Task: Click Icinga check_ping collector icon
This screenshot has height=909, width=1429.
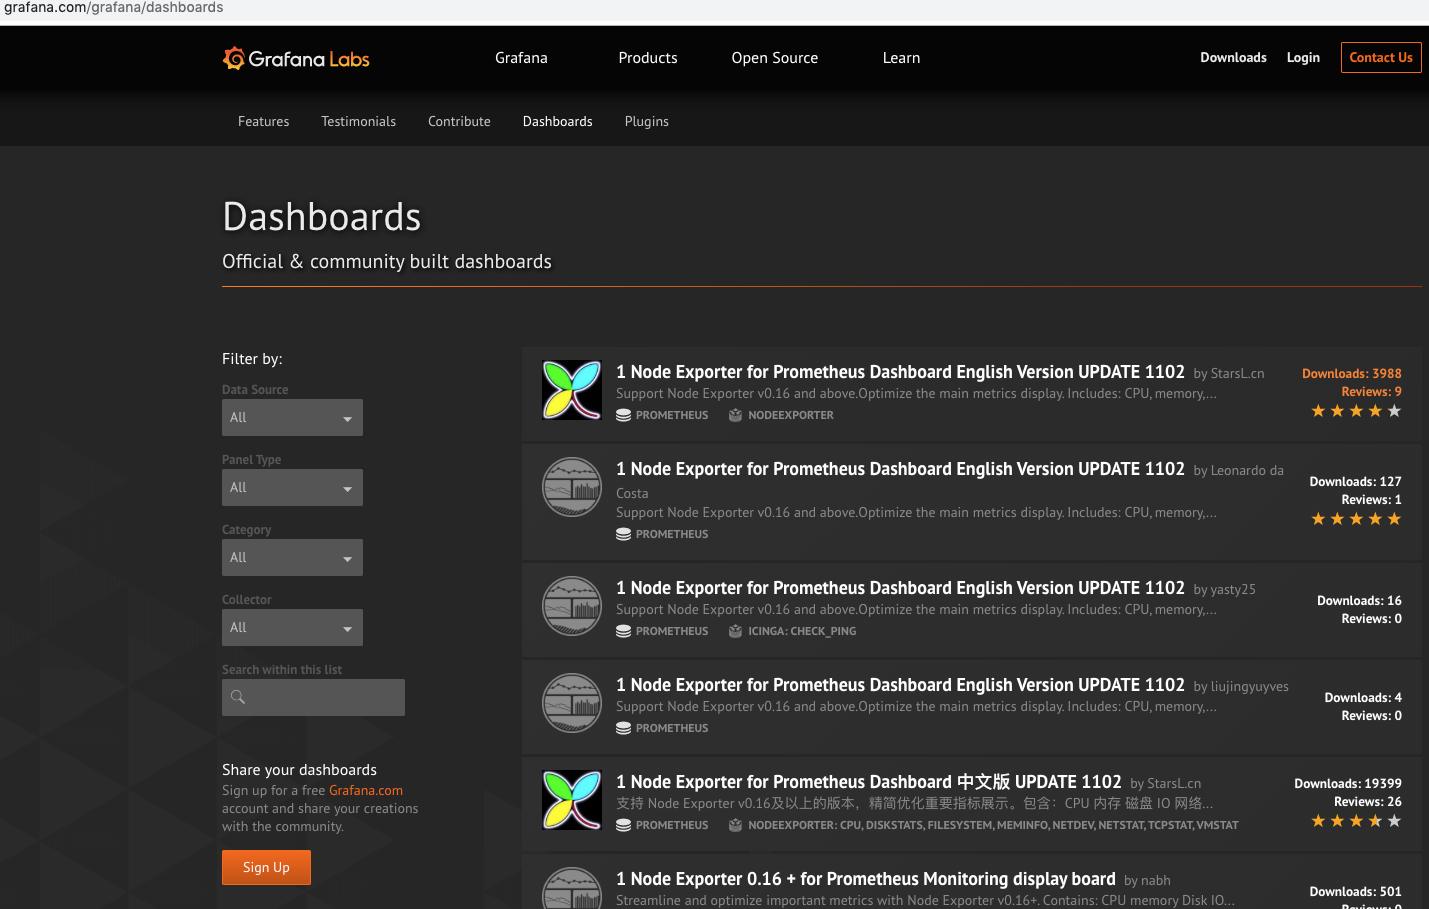Action: click(735, 631)
